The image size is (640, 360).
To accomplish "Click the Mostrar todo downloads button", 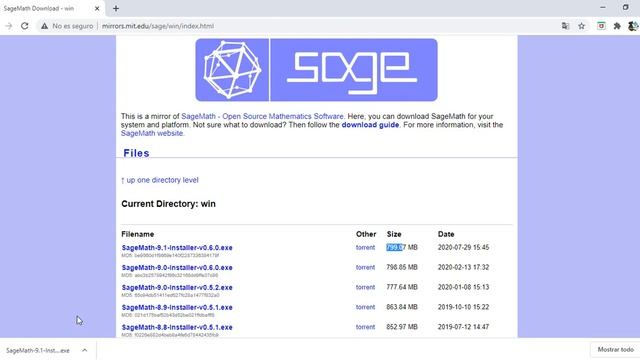I will click(616, 350).
